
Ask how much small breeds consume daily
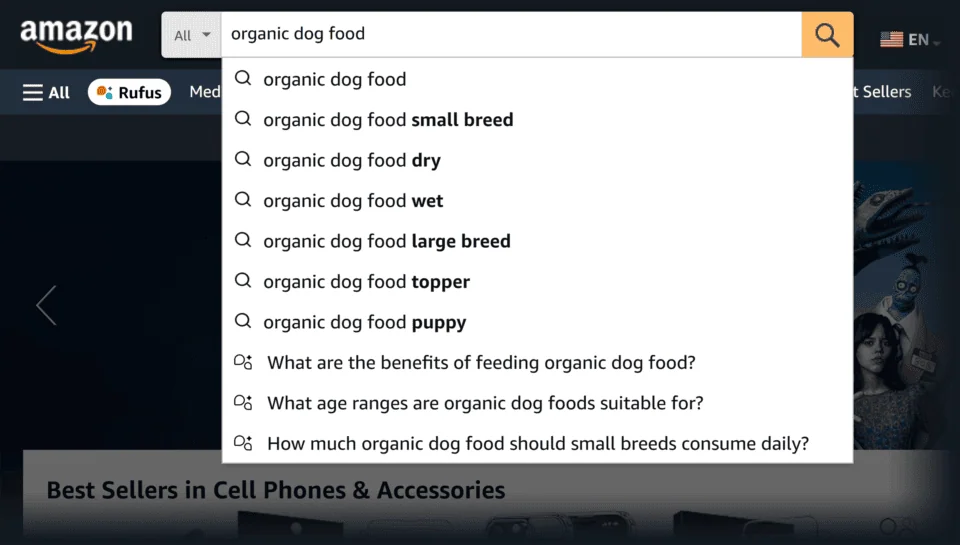point(538,444)
